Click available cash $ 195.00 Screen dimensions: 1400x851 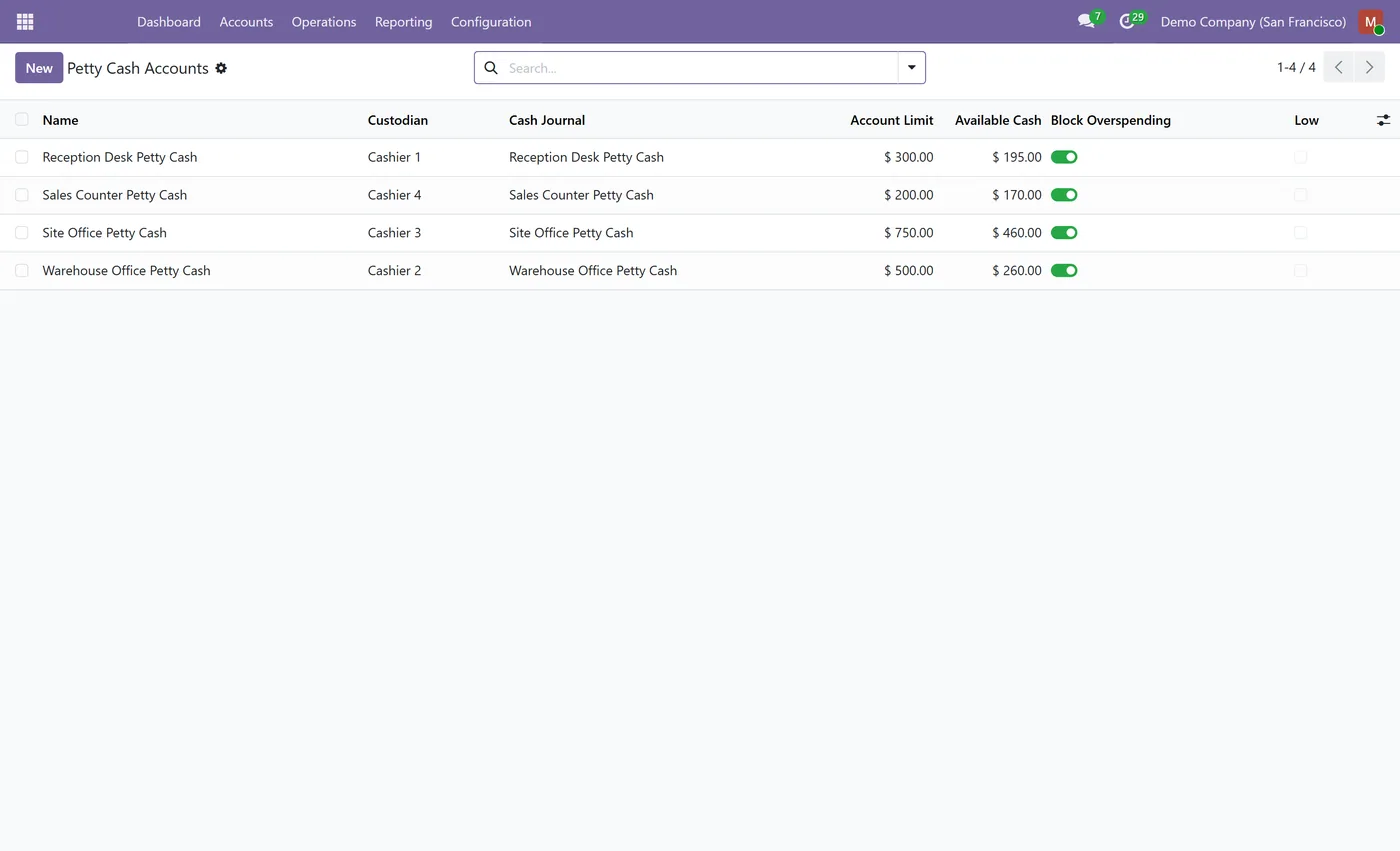click(1017, 157)
